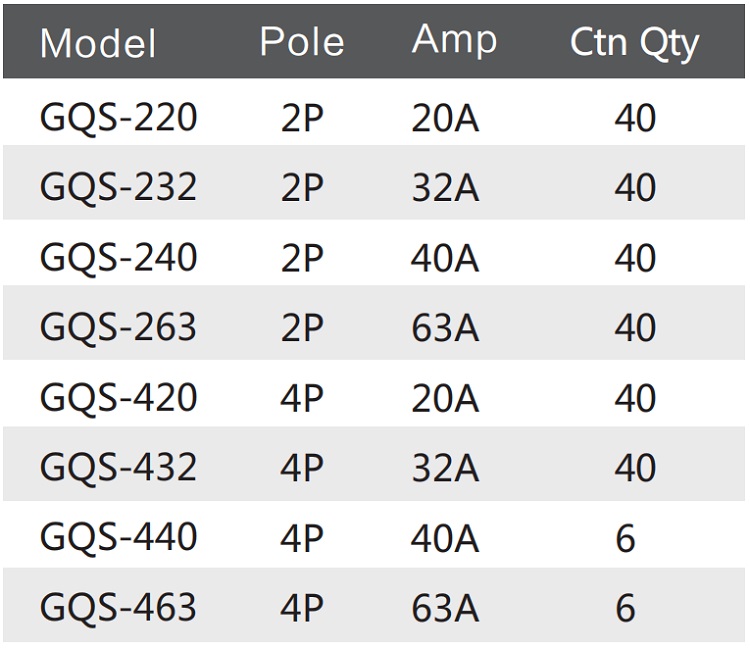Select the GQS-232 model cell

click(x=118, y=188)
